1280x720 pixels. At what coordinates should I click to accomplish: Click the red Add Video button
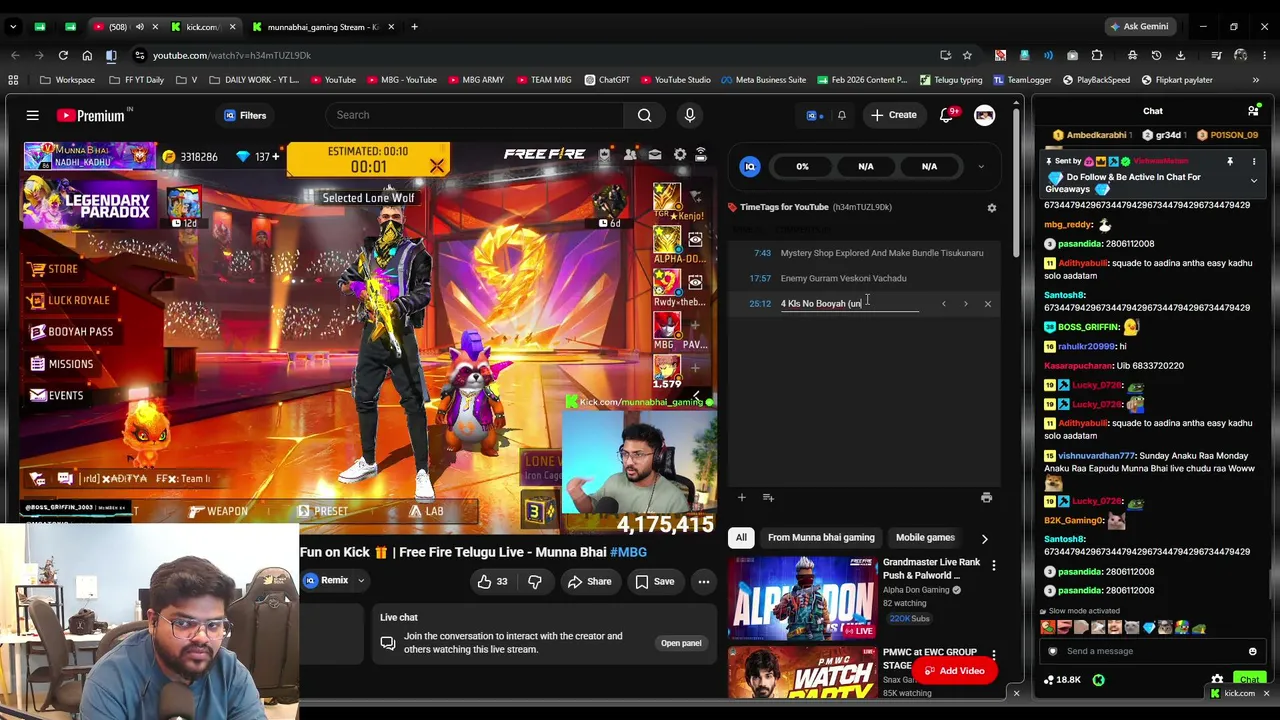click(x=955, y=671)
